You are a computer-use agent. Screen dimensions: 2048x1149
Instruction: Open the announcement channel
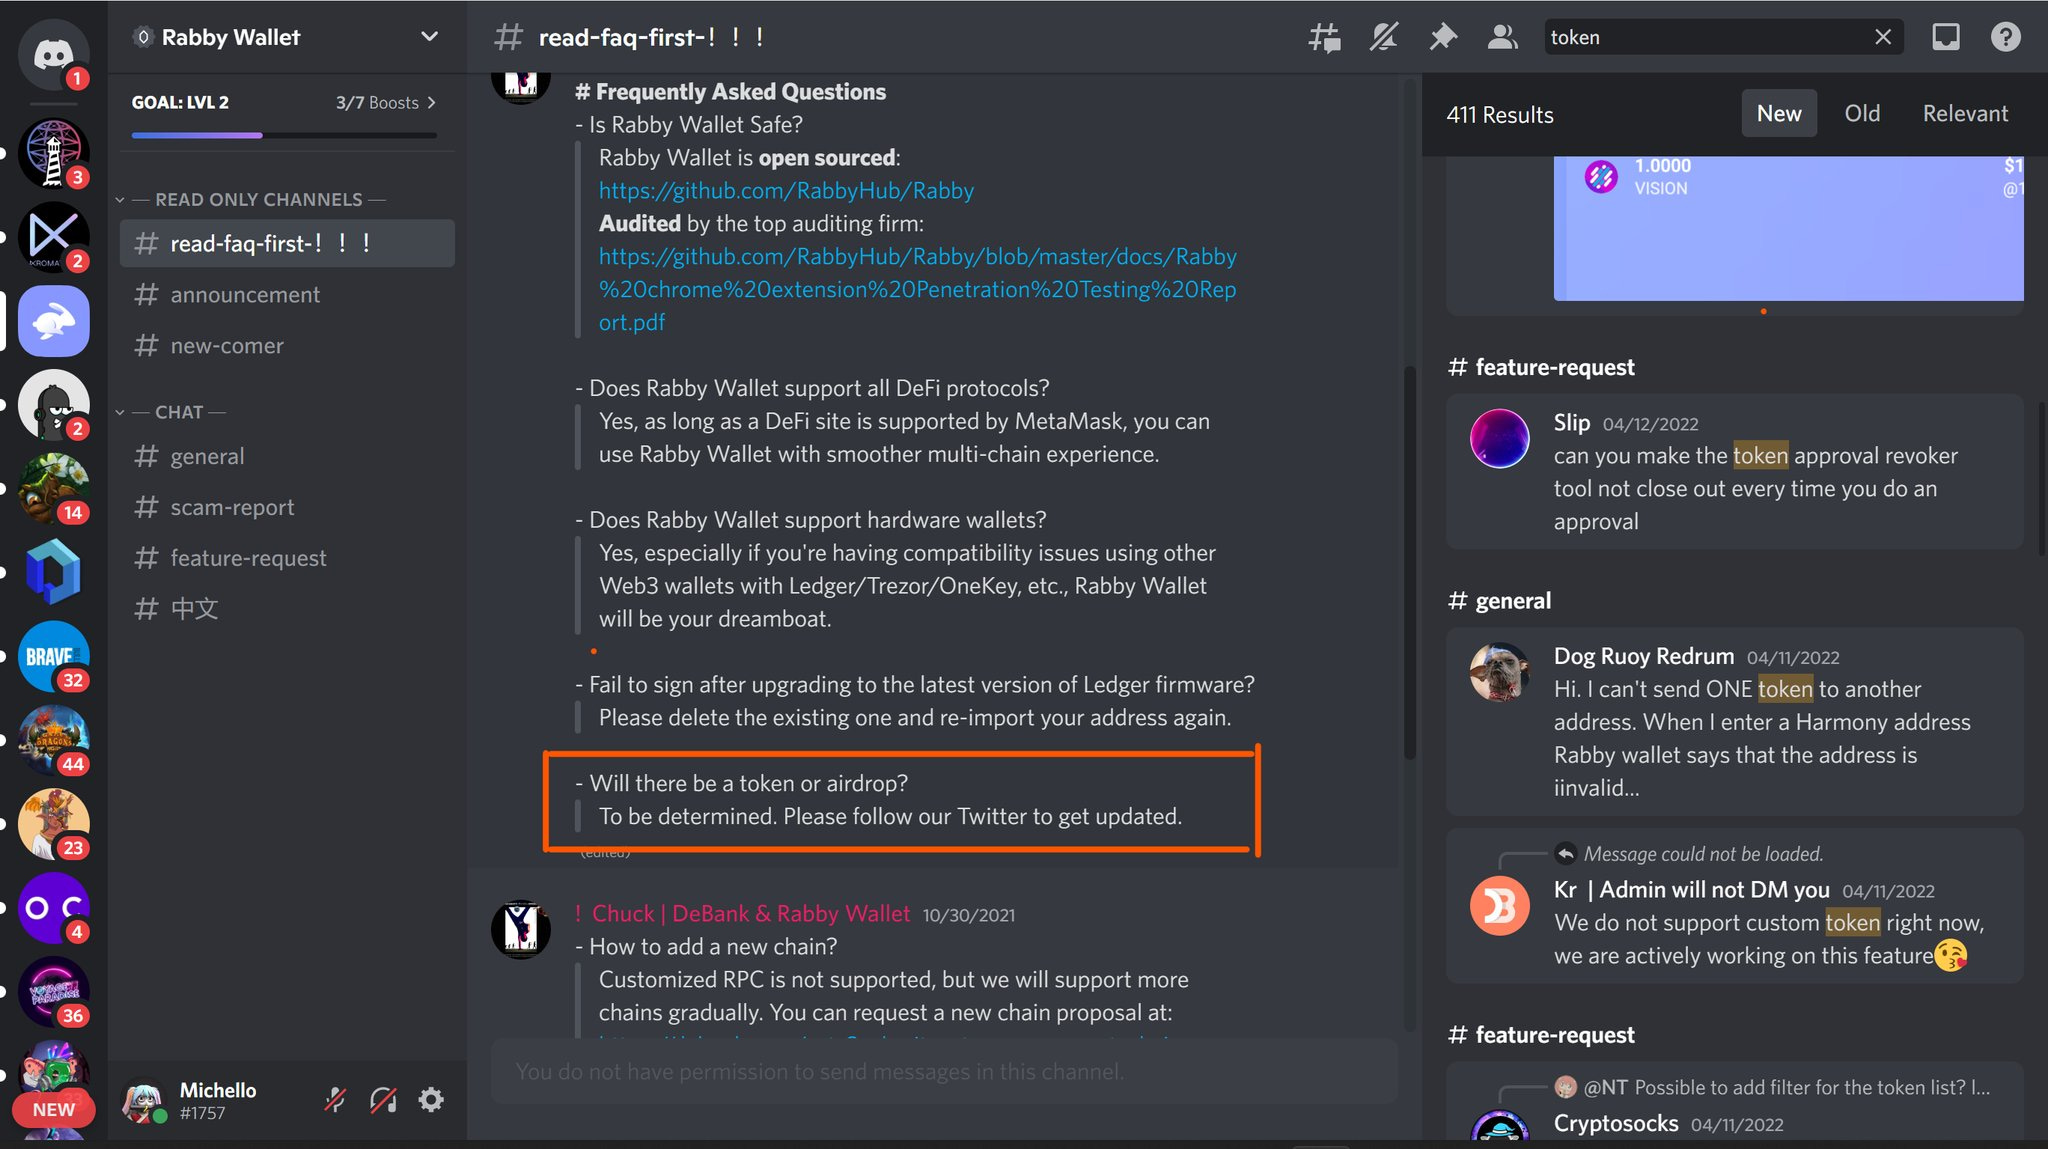click(x=287, y=294)
